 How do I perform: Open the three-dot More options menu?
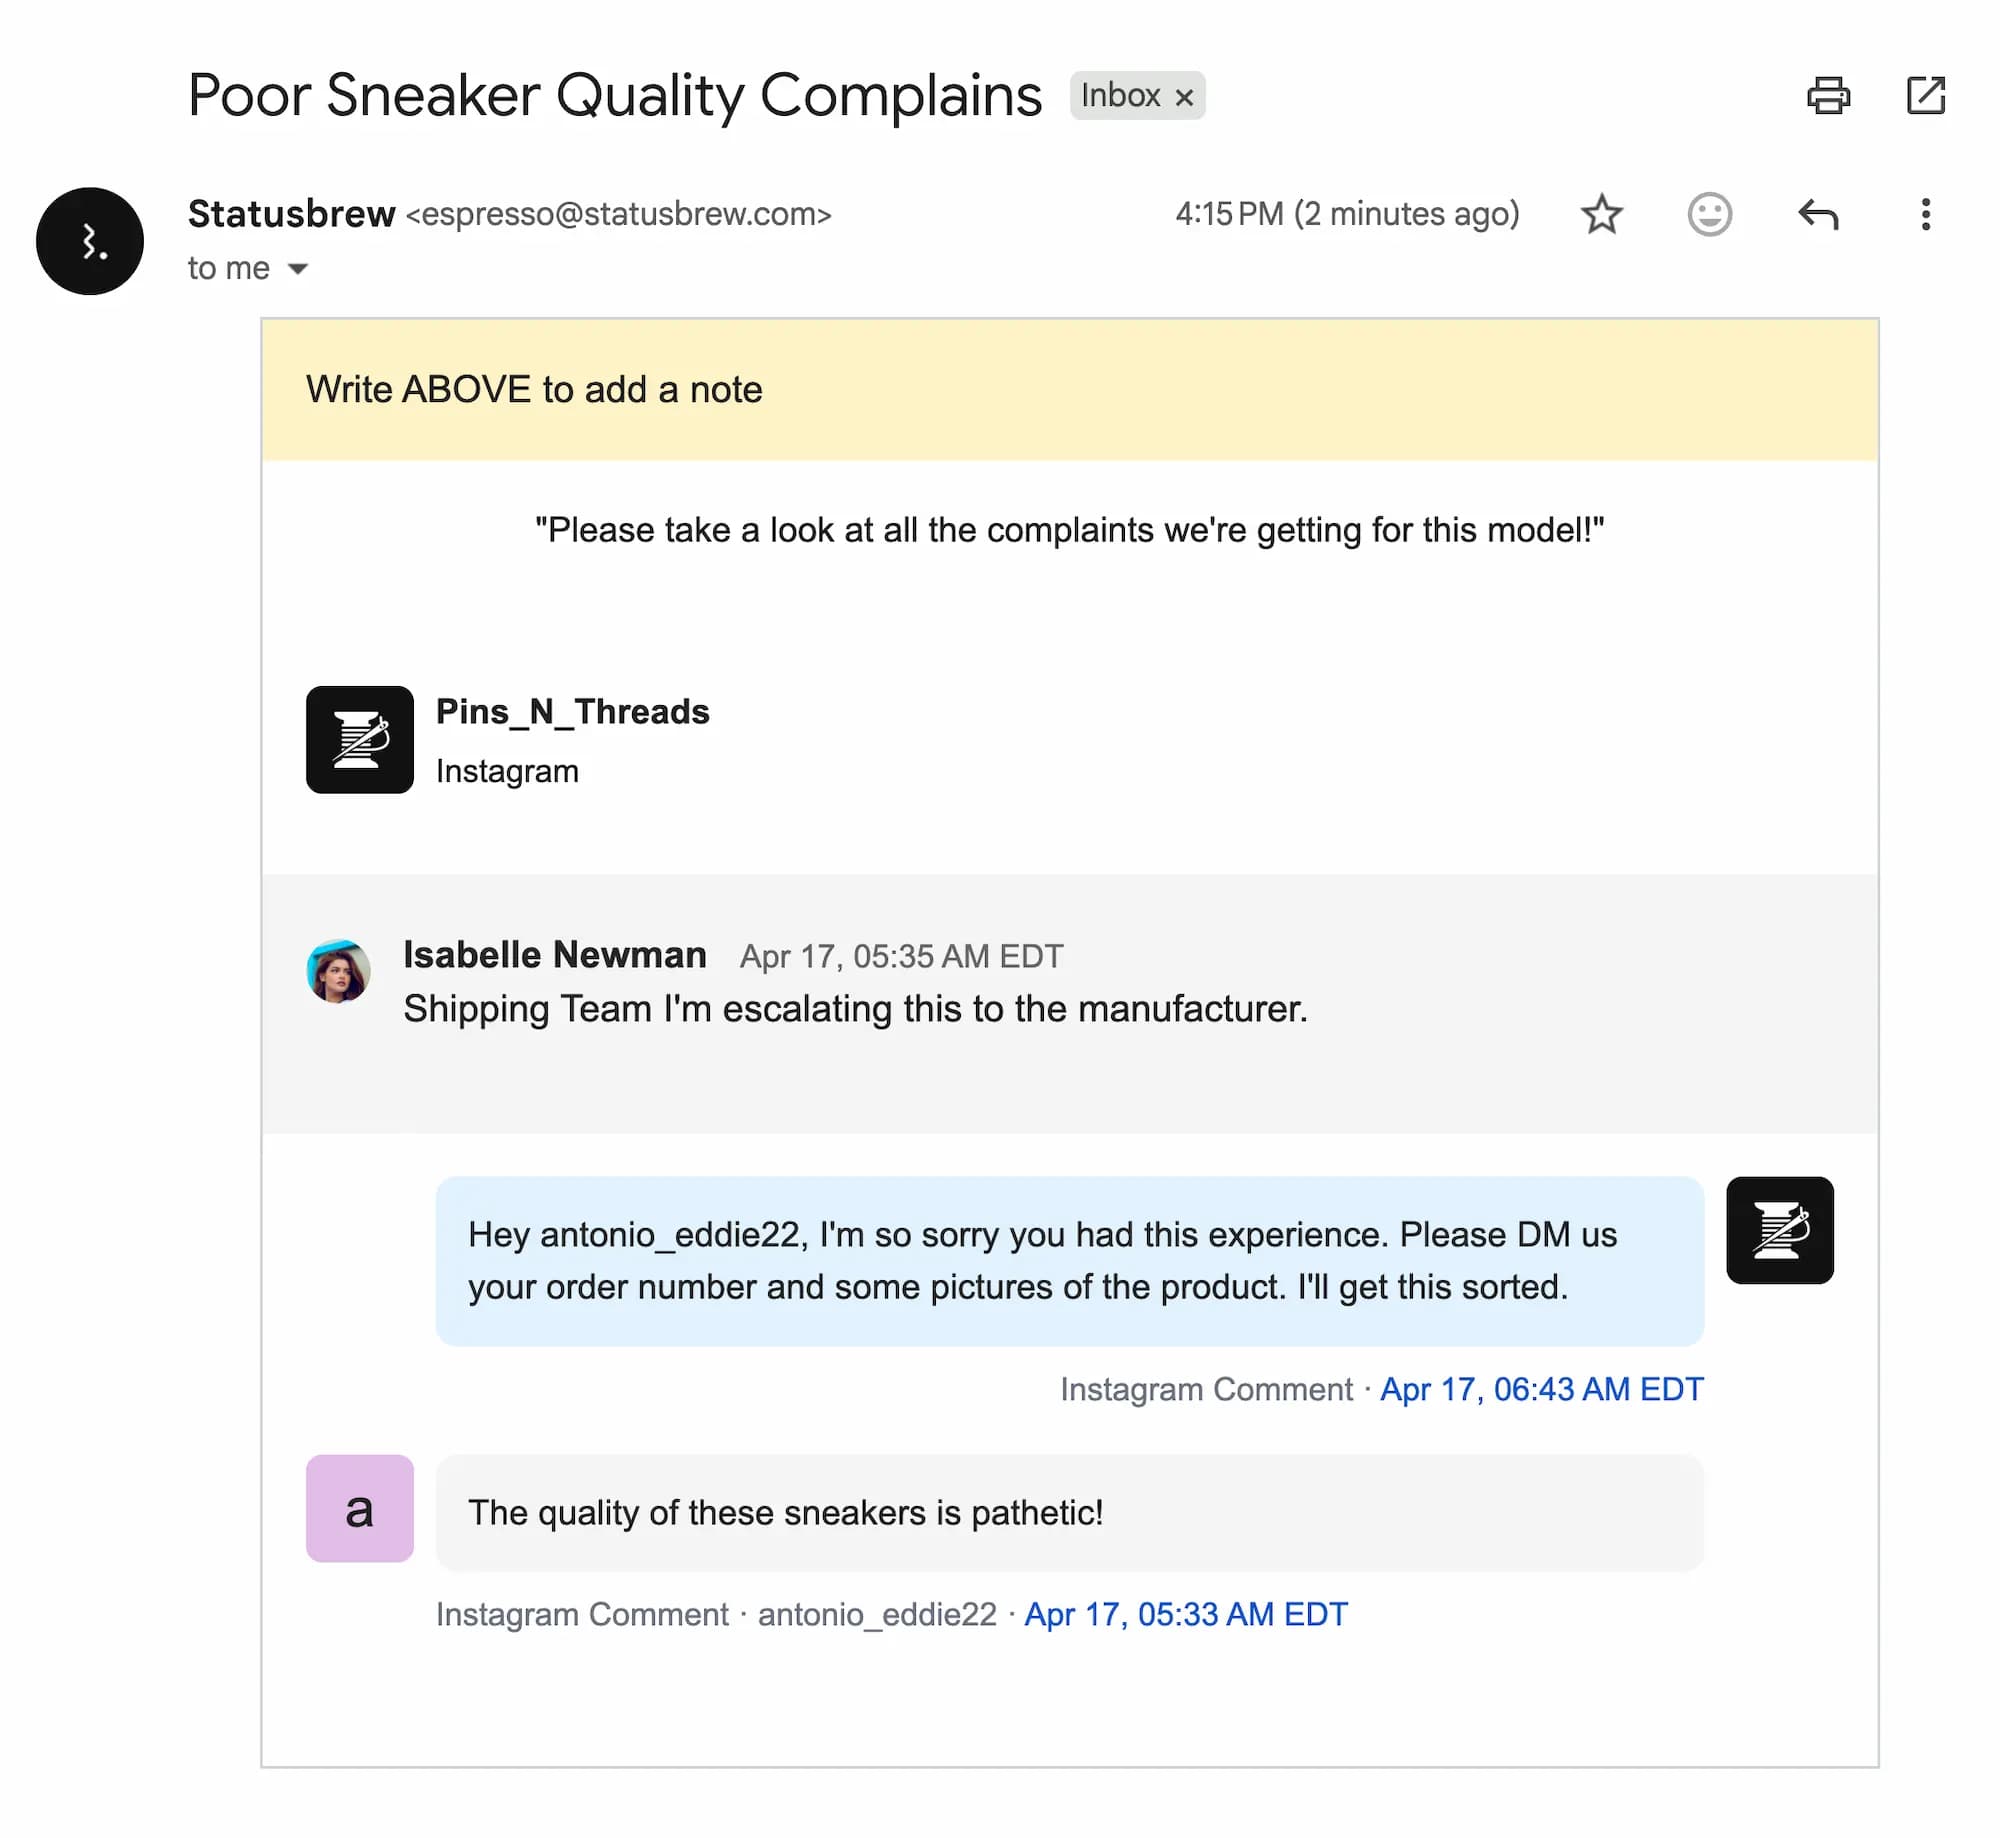(x=1925, y=214)
